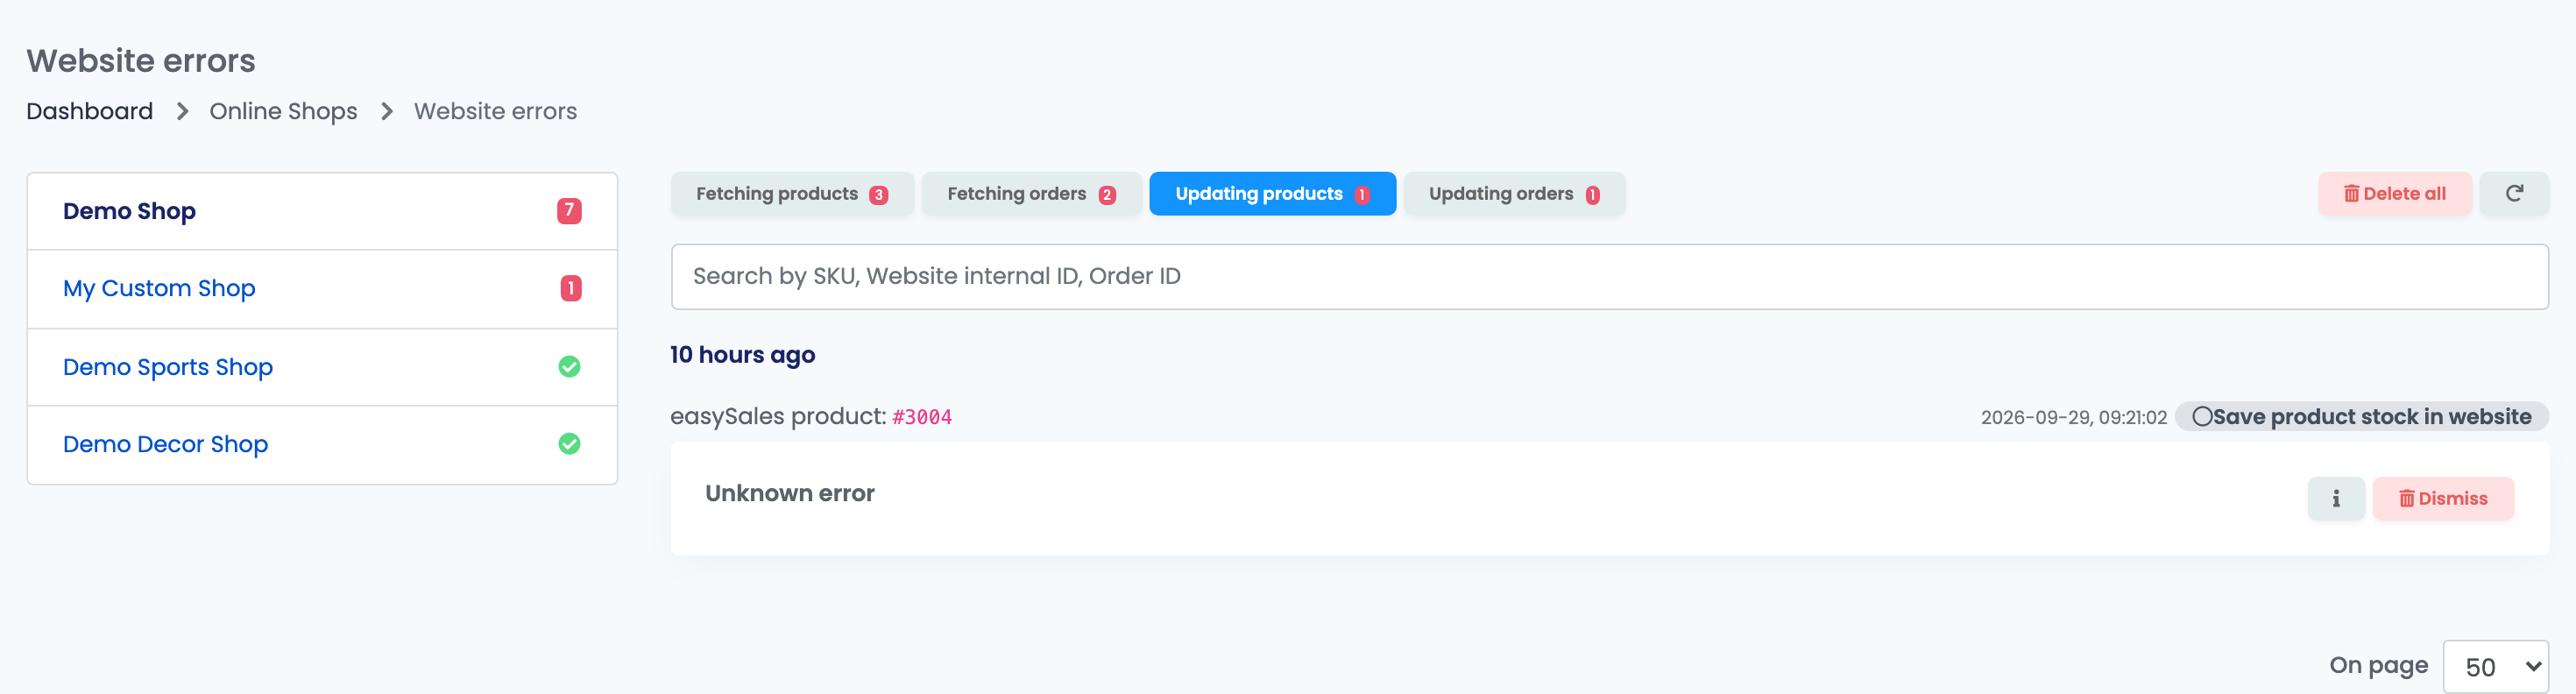Click the red 7 badge on Demo Shop

coord(569,211)
